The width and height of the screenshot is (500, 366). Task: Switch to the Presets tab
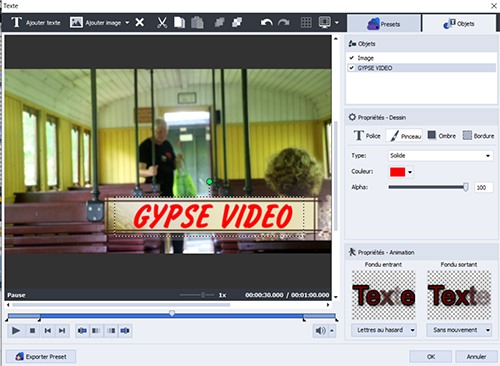(x=384, y=24)
